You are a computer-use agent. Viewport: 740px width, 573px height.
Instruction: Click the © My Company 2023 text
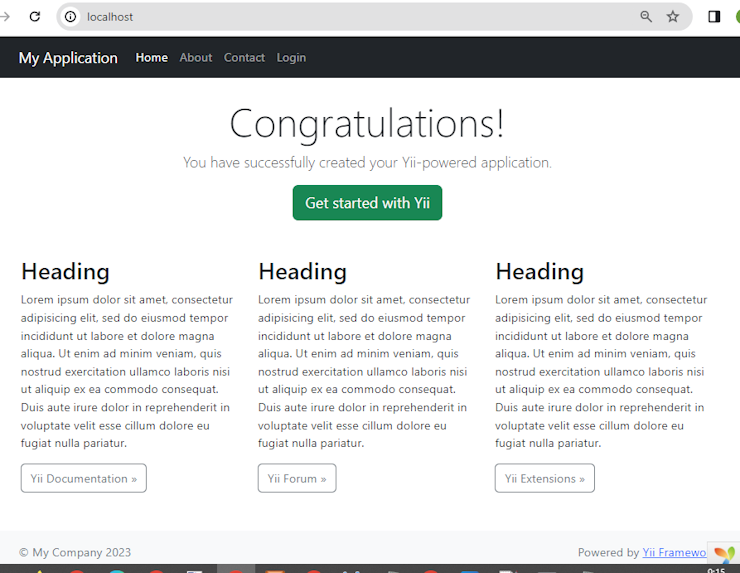75,552
